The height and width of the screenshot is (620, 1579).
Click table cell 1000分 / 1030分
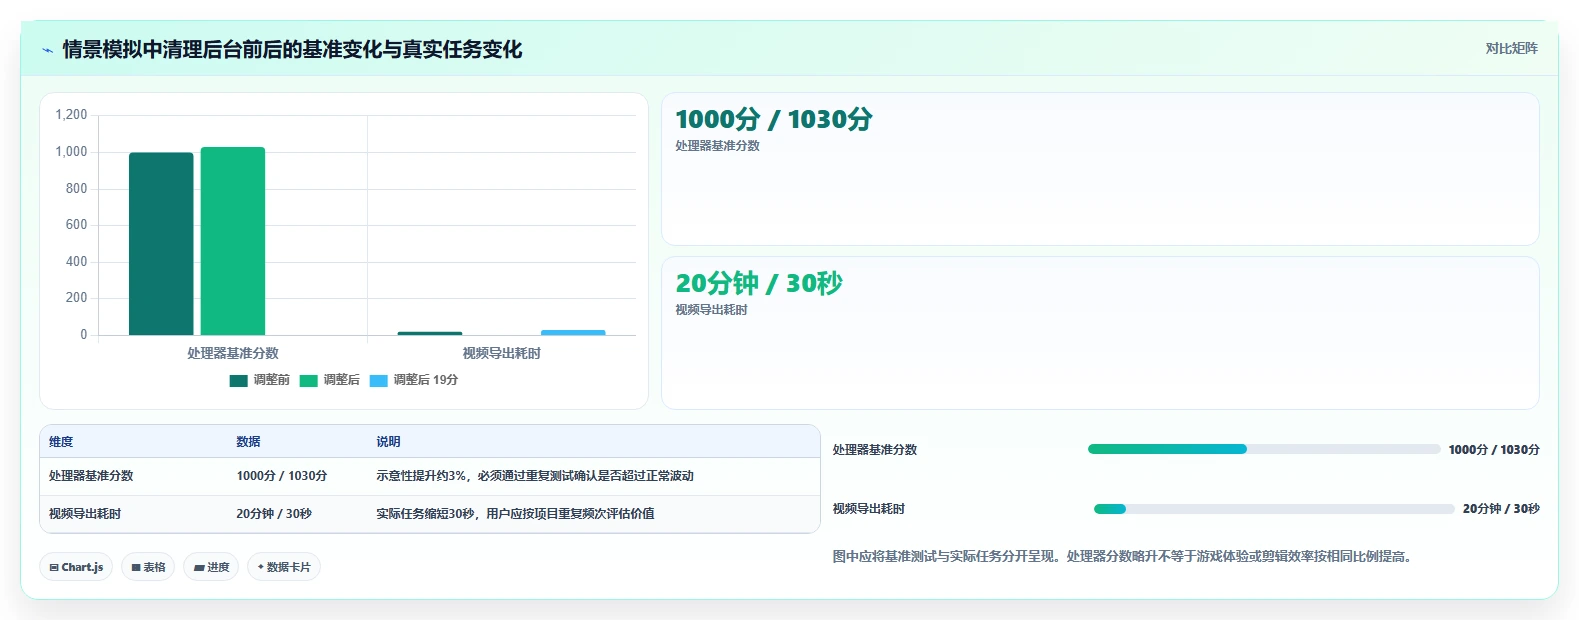[x=282, y=476]
